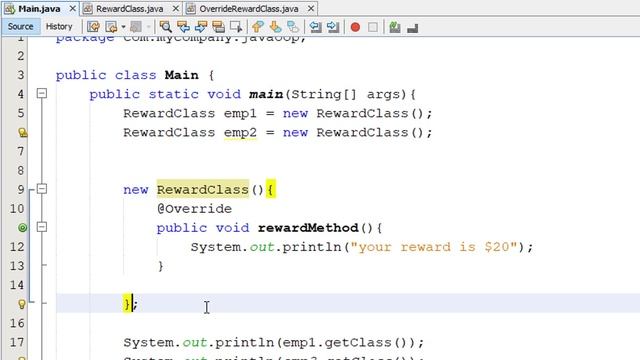Click line number 12 in the gutter
This screenshot has height=360, width=640.
pos(17,247)
